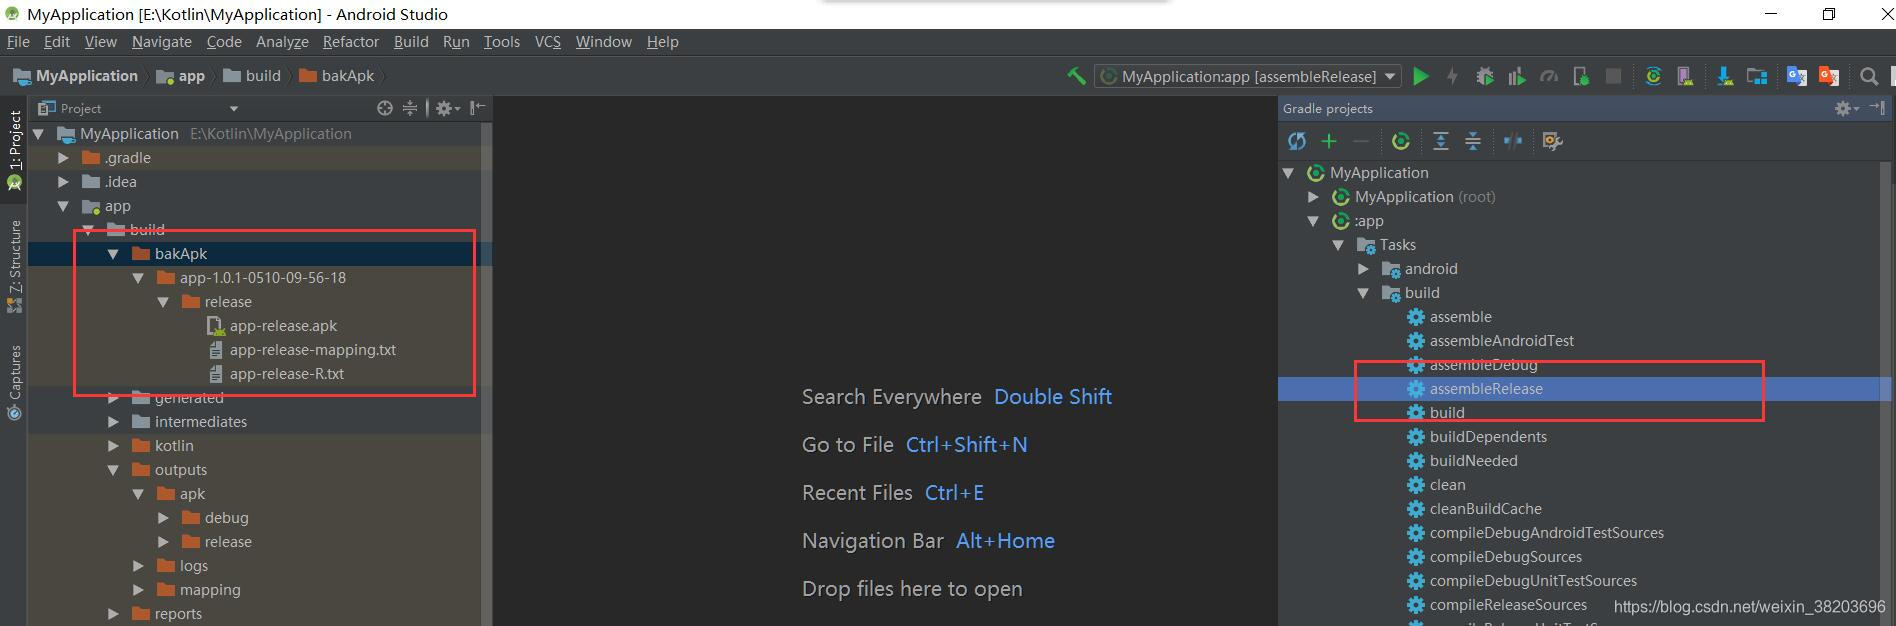
Task: Open the File menu
Action: [x=18, y=42]
